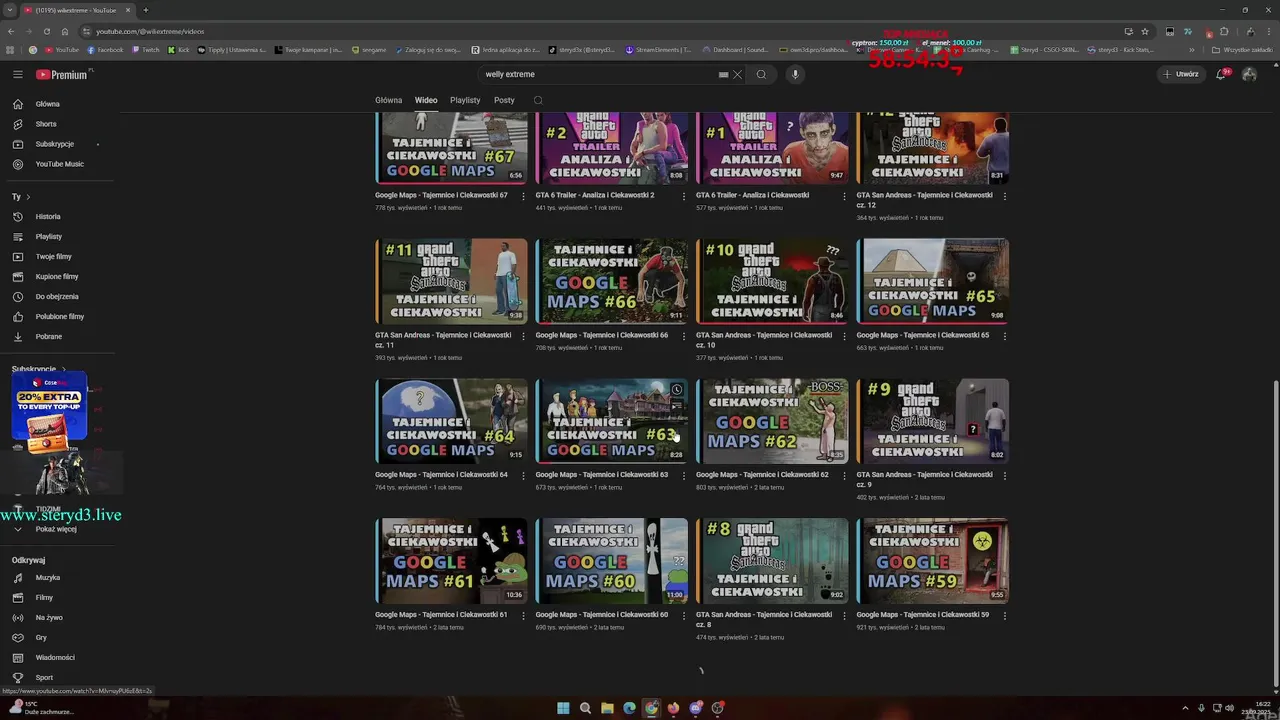Expand the Subskrypcje section header
This screenshot has height=720, width=1280.
(x=39, y=369)
